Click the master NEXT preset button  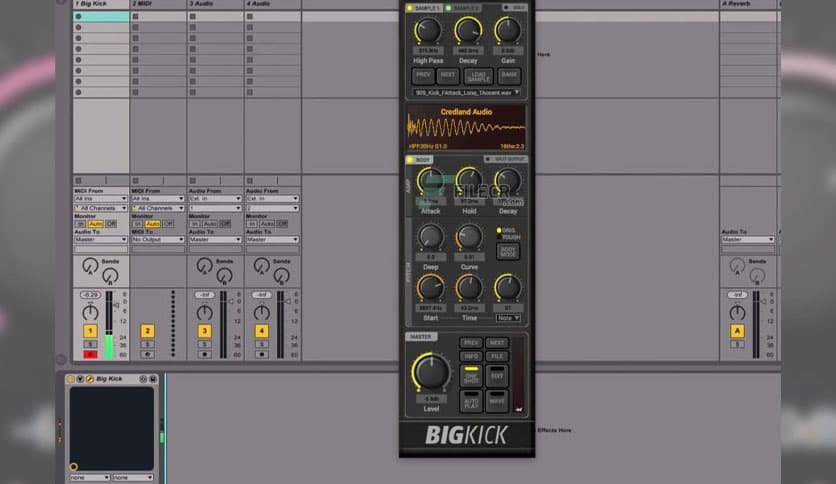[x=496, y=343]
